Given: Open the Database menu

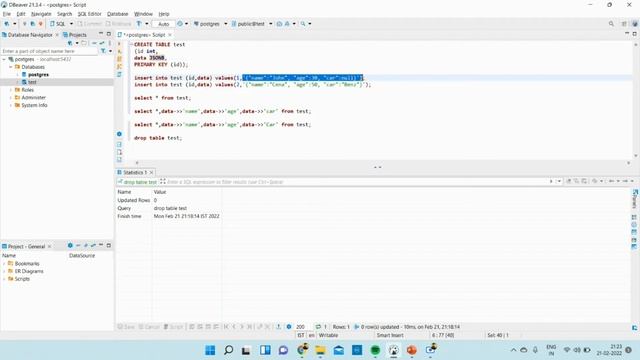Looking at the screenshot, I should click(x=118, y=14).
